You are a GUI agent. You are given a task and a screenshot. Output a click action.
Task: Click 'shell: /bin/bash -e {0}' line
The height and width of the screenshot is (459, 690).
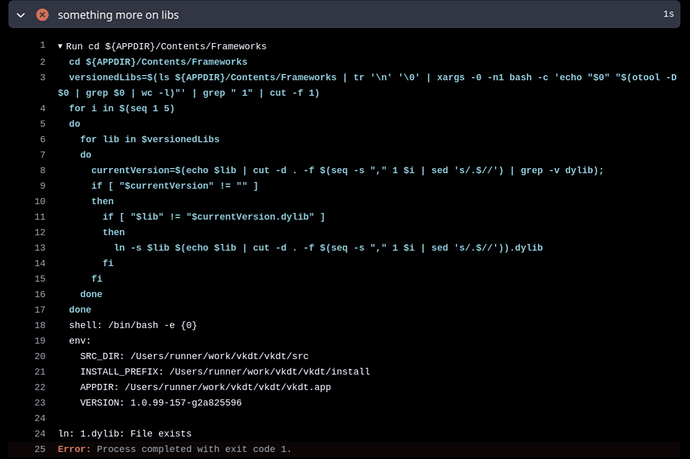pos(133,325)
